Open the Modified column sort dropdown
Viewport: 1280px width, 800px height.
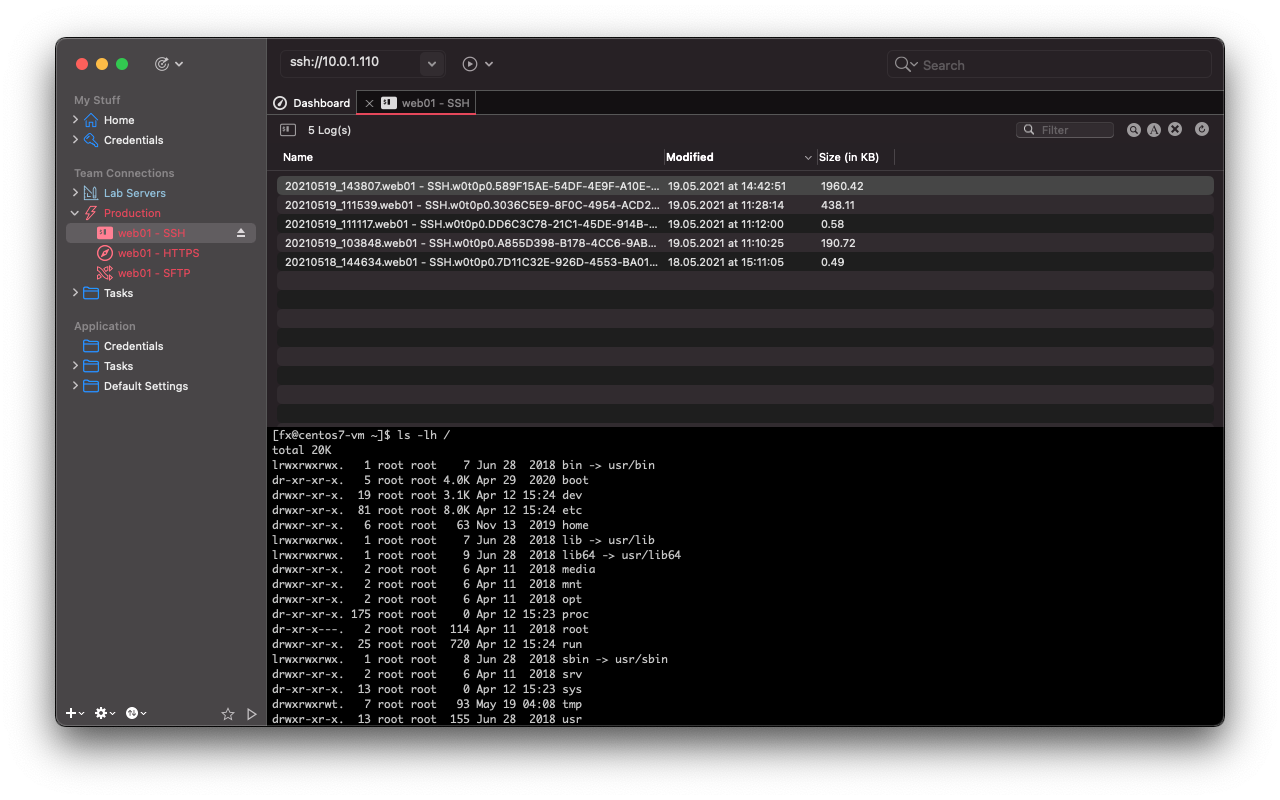tap(809, 157)
